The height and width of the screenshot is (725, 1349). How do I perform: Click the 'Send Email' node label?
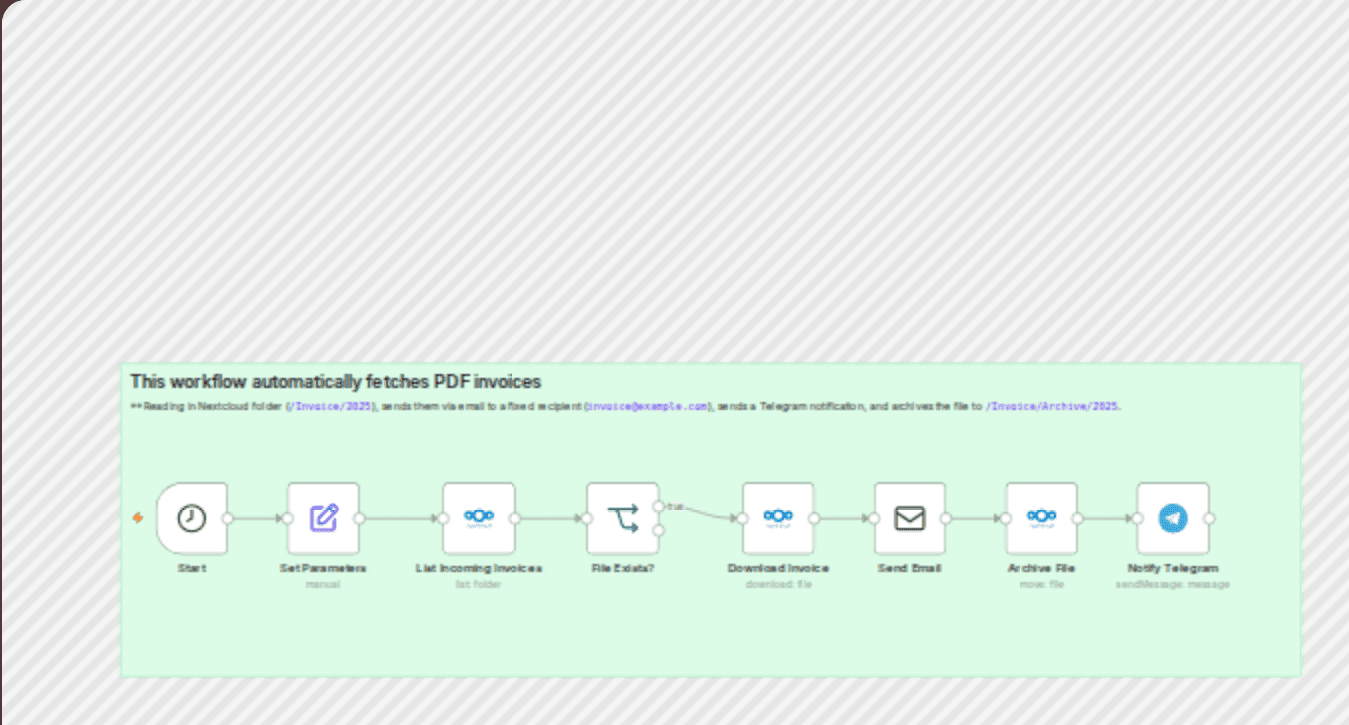pyautogui.click(x=910, y=568)
